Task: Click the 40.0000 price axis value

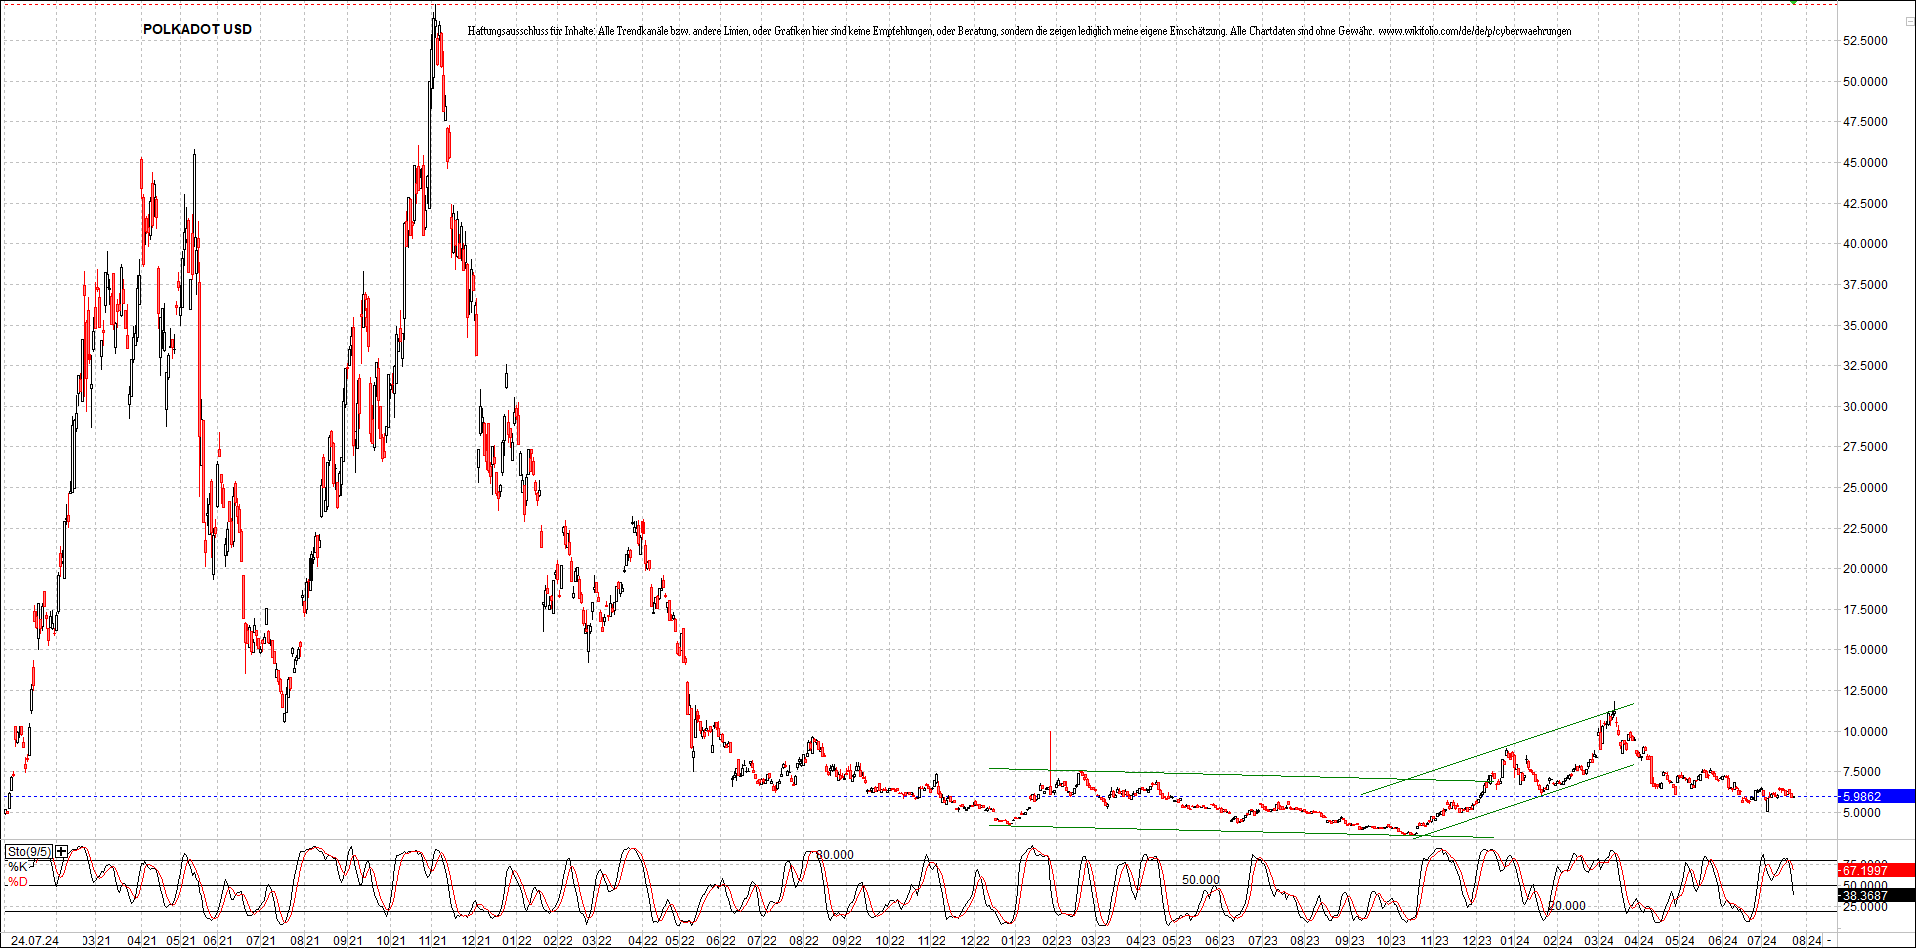Action: 1865,244
